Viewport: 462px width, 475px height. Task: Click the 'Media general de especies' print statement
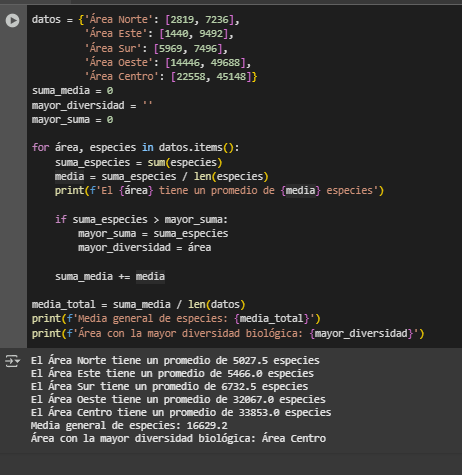[176, 319]
